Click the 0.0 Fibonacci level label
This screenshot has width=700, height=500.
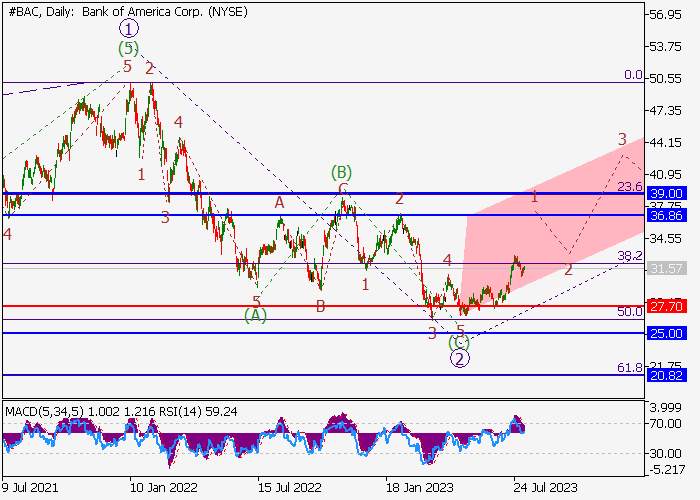click(633, 75)
